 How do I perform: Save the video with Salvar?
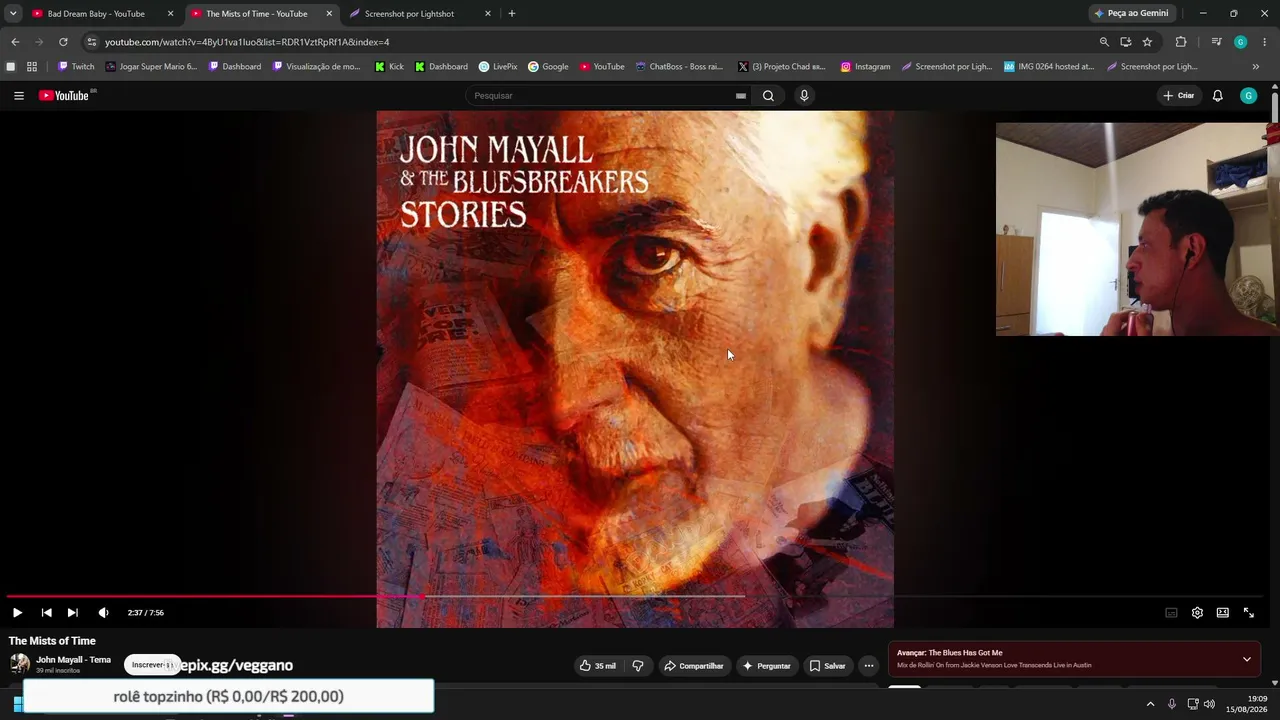pos(827,666)
